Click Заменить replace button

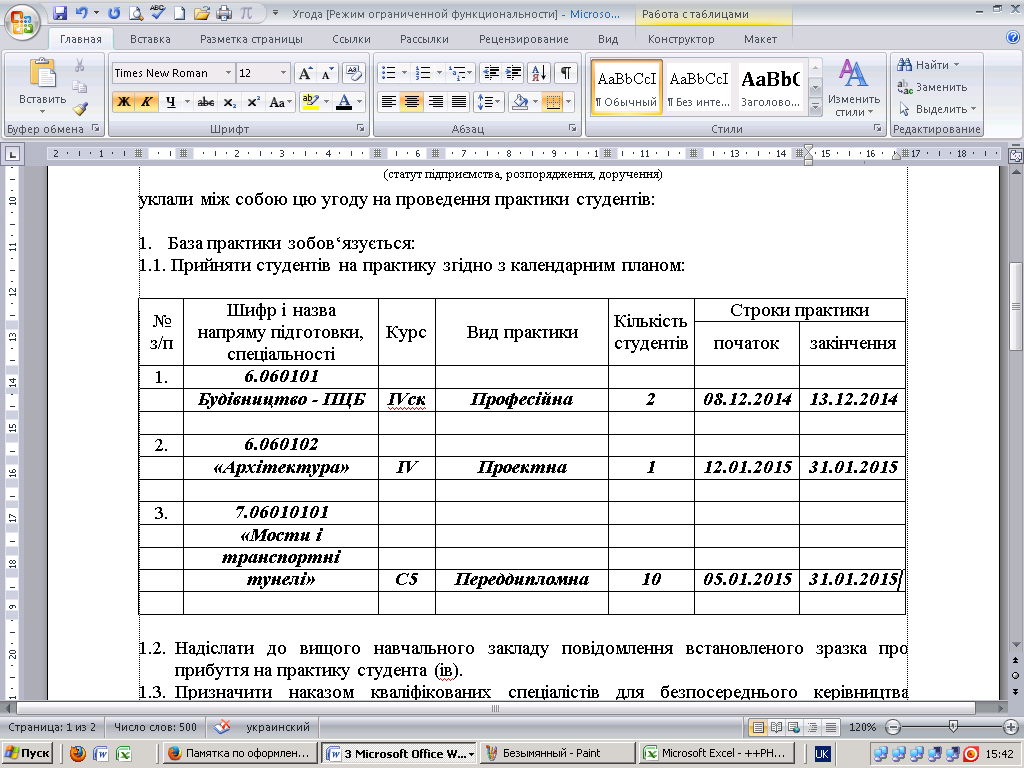pos(933,87)
